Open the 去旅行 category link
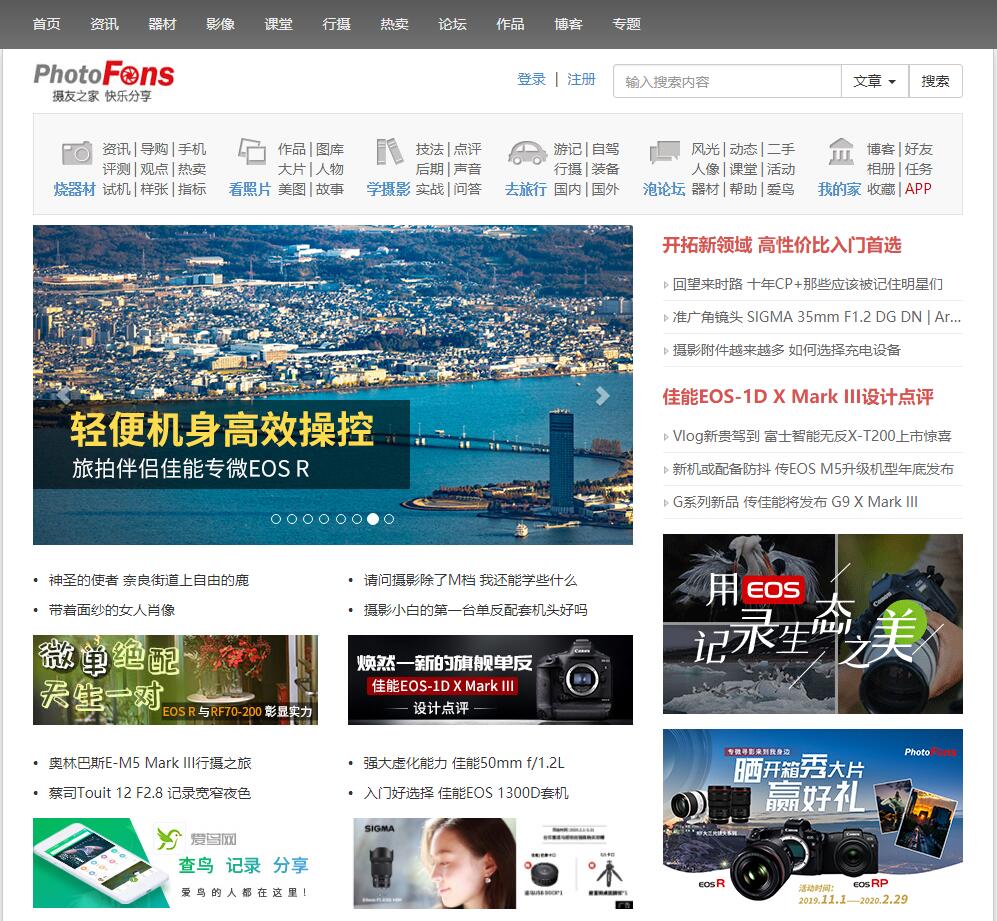 tap(526, 189)
